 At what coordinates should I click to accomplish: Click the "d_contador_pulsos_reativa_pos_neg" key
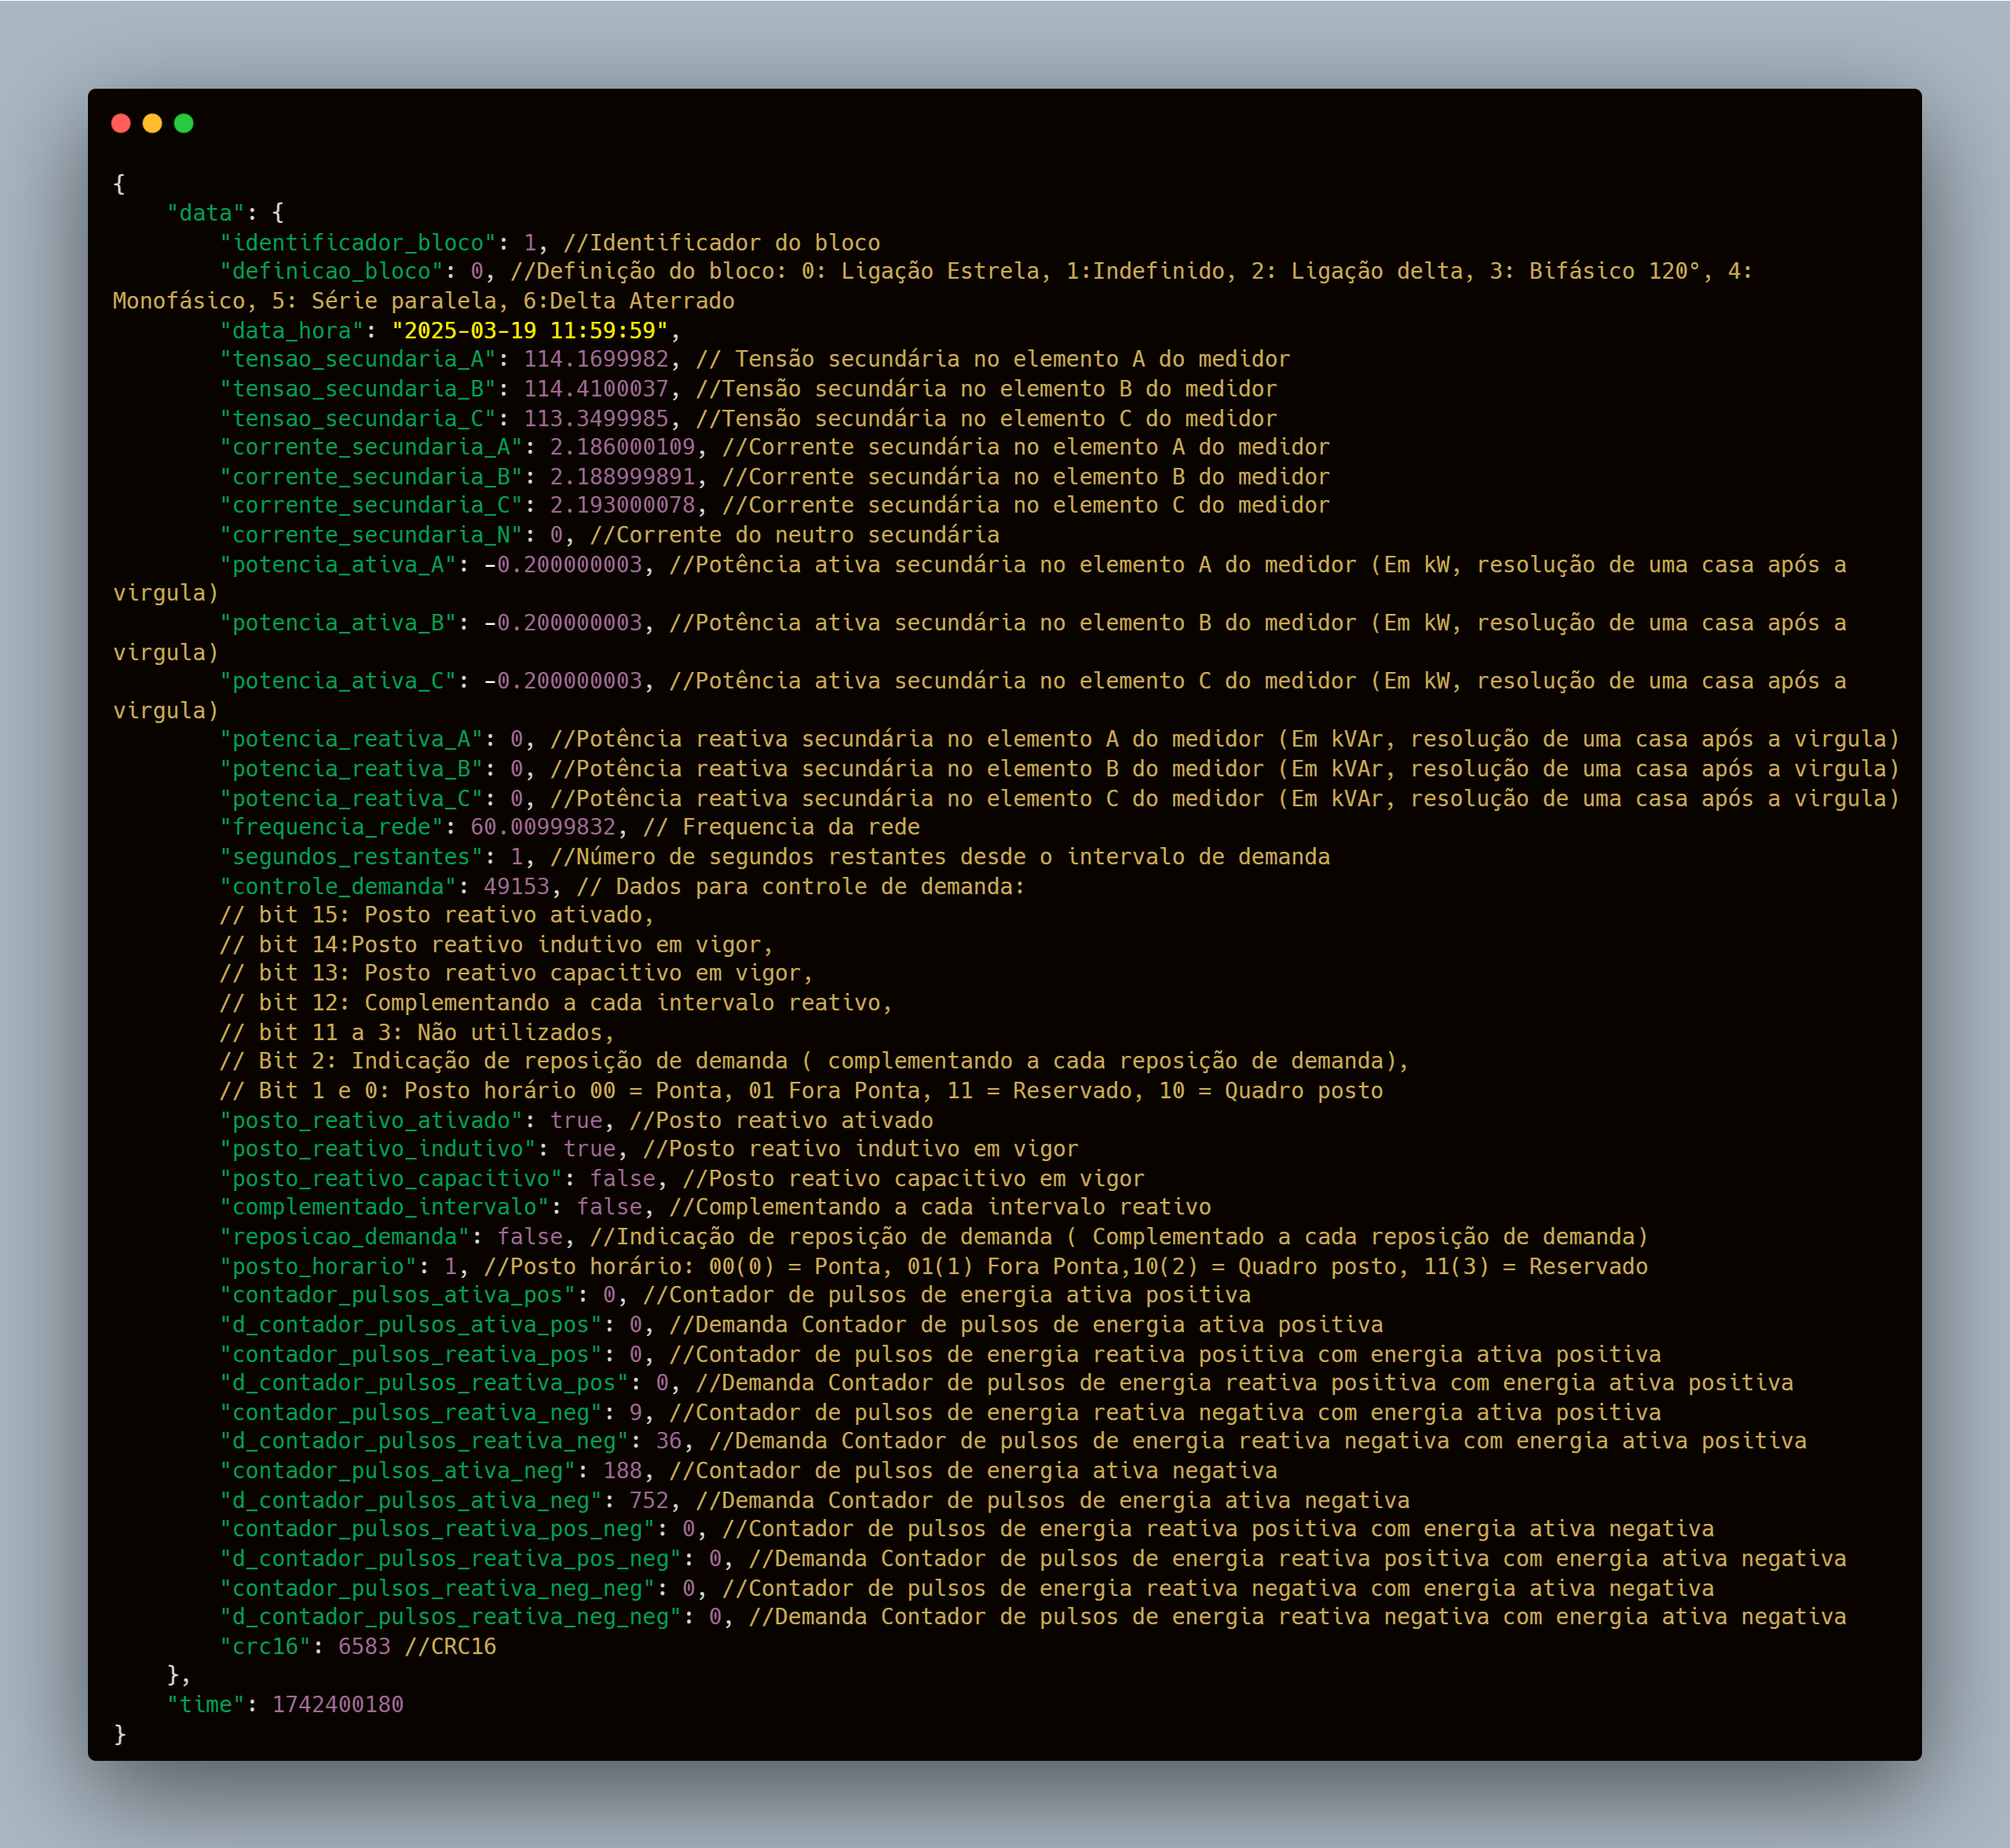(x=451, y=1559)
